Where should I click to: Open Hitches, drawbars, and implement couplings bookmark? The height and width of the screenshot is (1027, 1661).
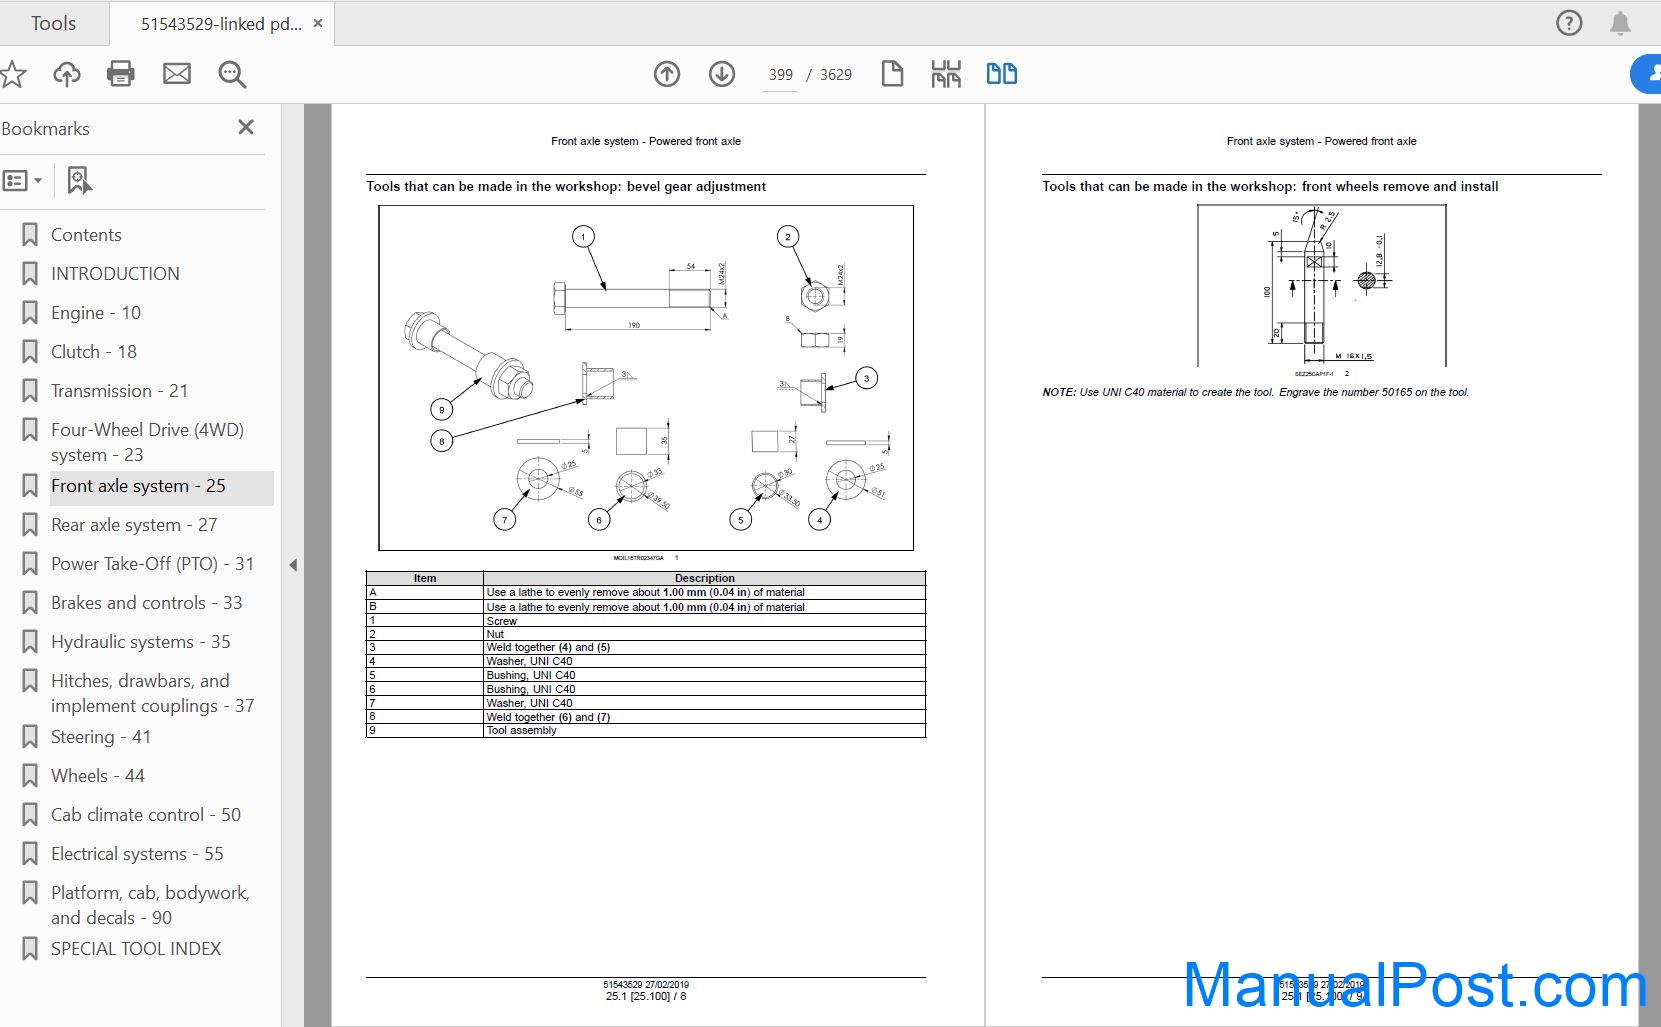152,693
